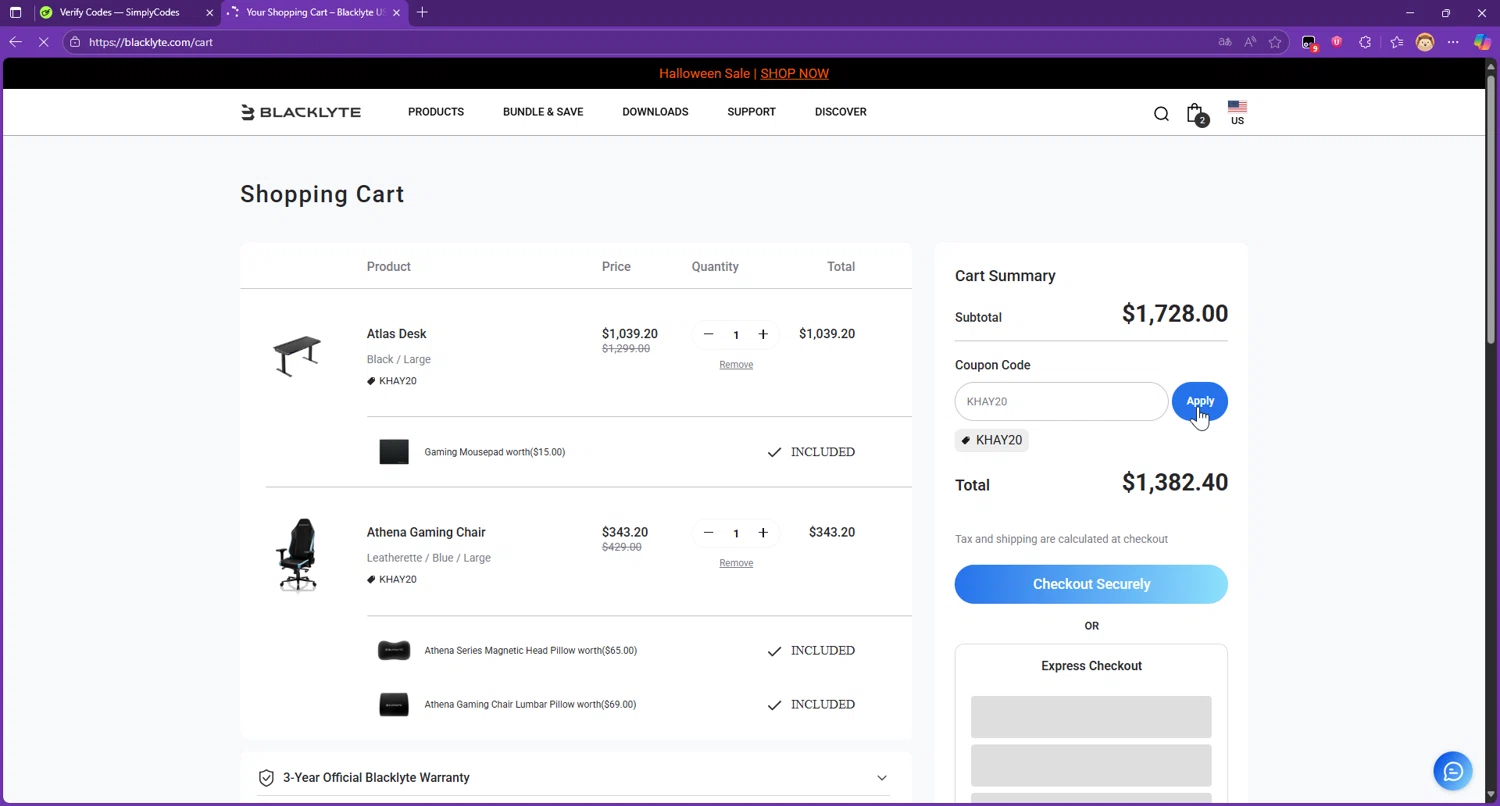Close the Verify Codes SimplyCodes tab
Screen dimensions: 1500x806
210,13
